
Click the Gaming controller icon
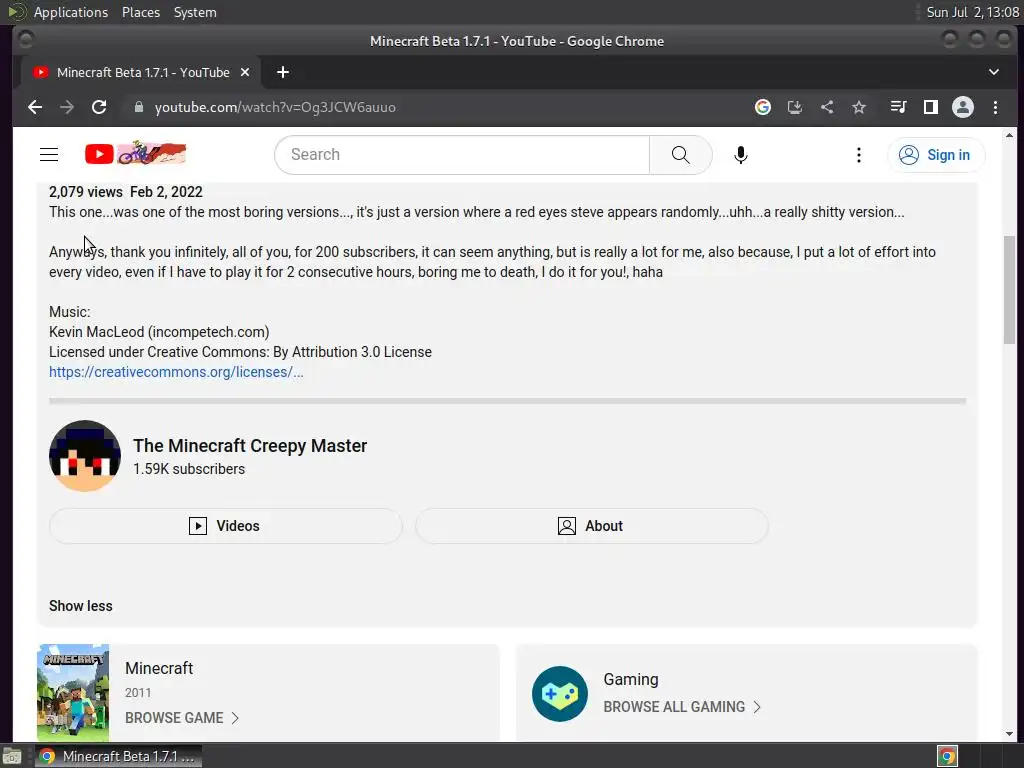(560, 694)
